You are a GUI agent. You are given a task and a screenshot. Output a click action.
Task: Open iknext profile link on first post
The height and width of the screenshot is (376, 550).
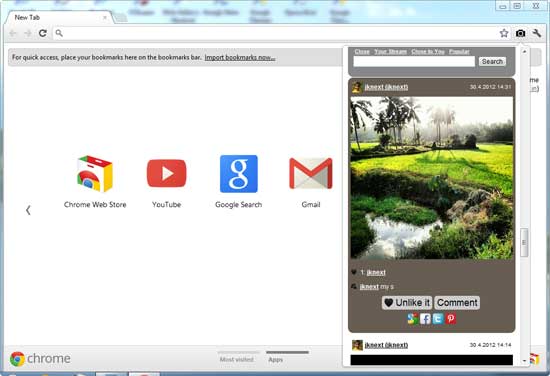pyautogui.click(x=386, y=87)
